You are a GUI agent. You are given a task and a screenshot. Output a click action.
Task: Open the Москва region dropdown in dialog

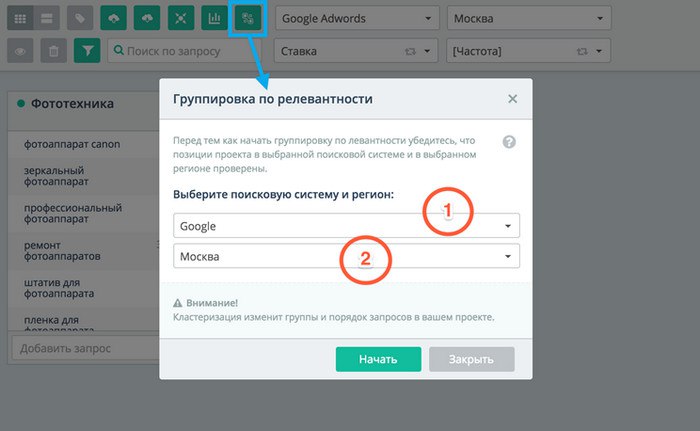(x=346, y=256)
